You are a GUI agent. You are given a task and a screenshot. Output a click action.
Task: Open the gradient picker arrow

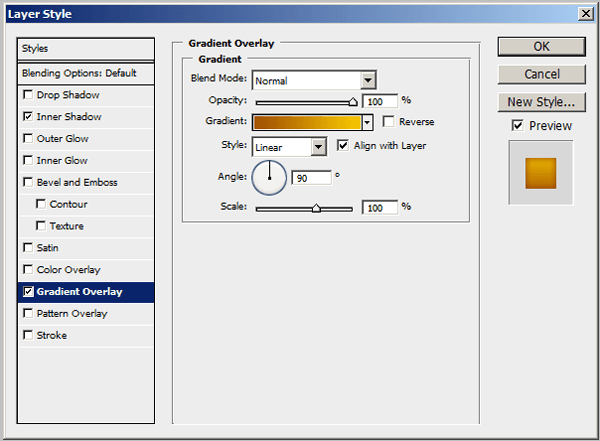367,122
